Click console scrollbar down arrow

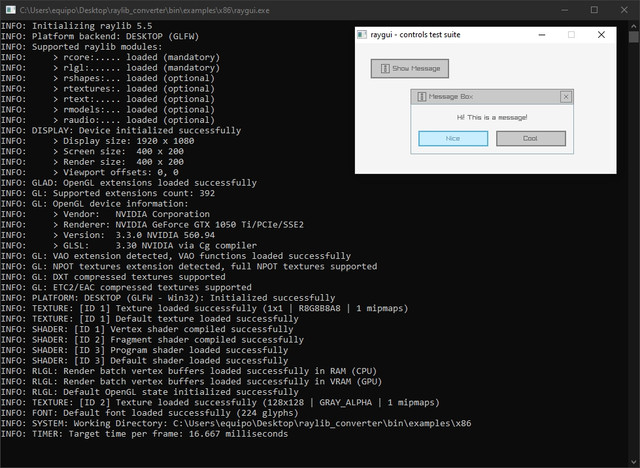633,463
